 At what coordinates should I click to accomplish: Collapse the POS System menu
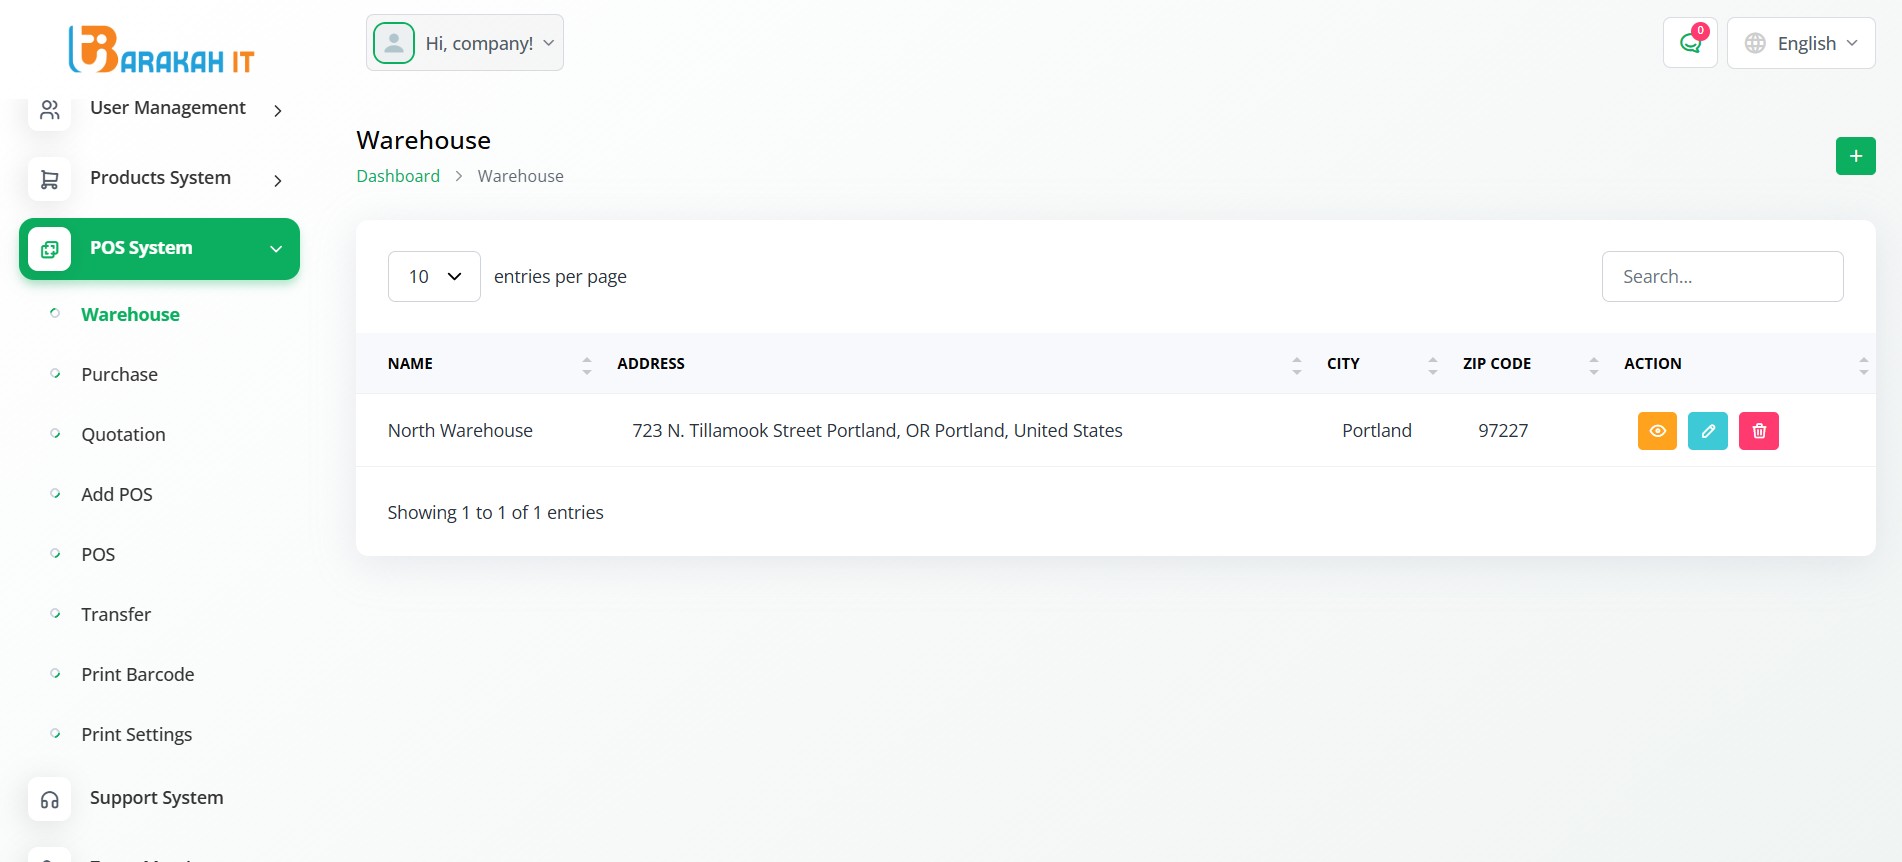click(276, 249)
